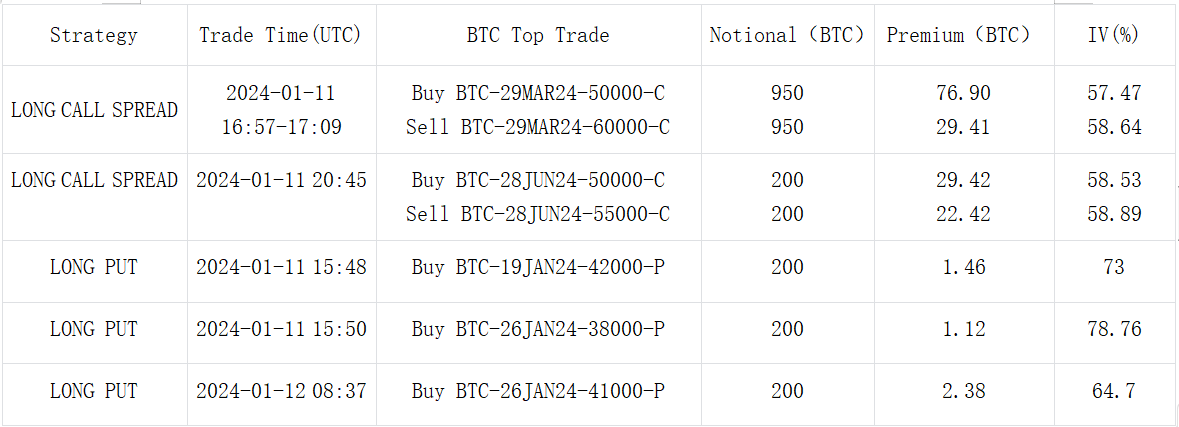1179x427 pixels.
Task: Select the Buy BTC-19JAN24-42000-P cell
Action: point(538,267)
